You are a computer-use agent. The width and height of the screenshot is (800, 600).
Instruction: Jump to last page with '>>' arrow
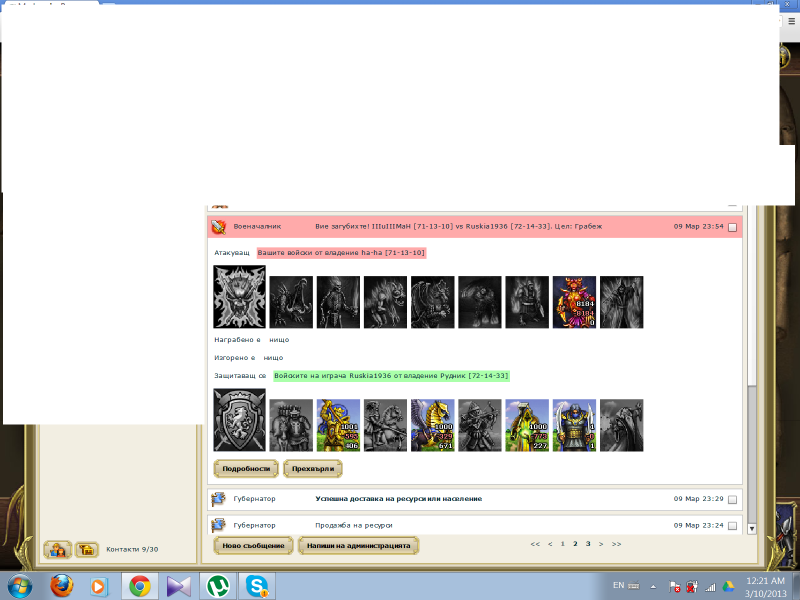tap(616, 544)
